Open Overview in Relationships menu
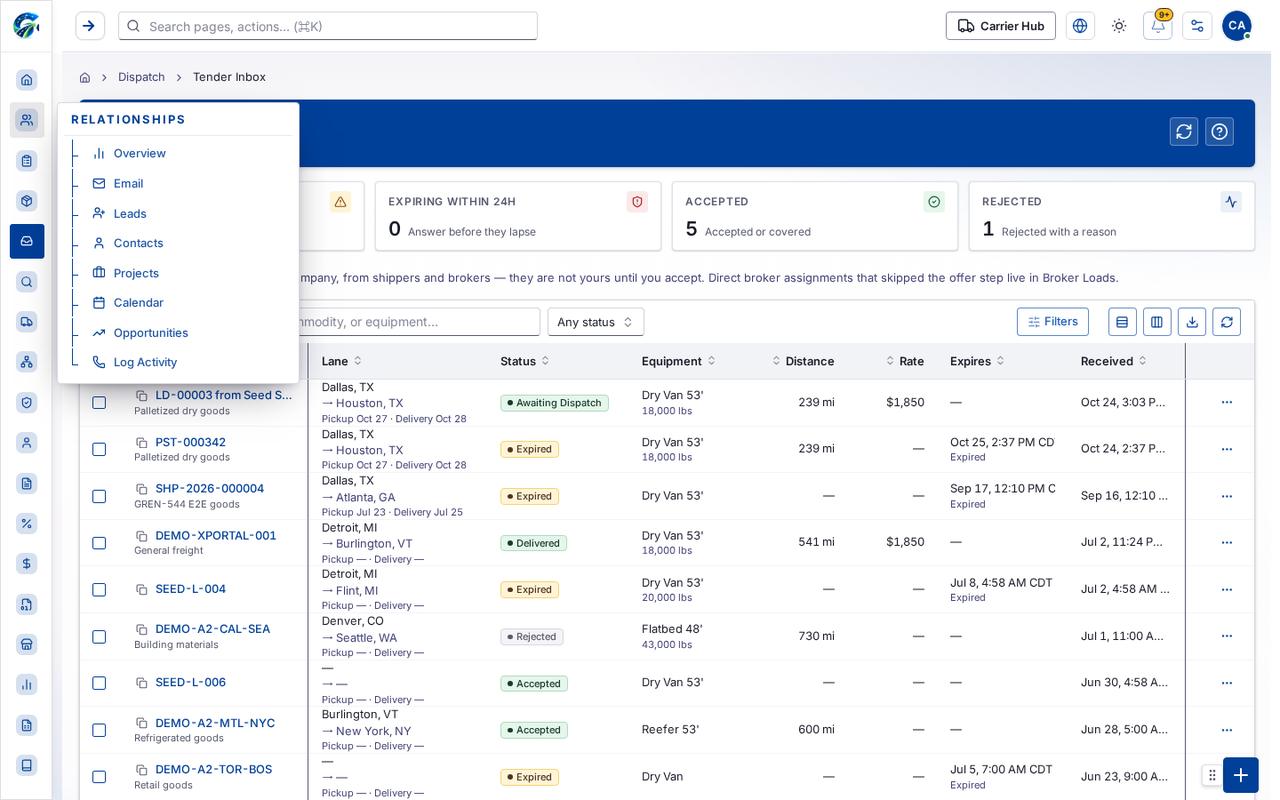1280x800 pixels. tap(139, 153)
